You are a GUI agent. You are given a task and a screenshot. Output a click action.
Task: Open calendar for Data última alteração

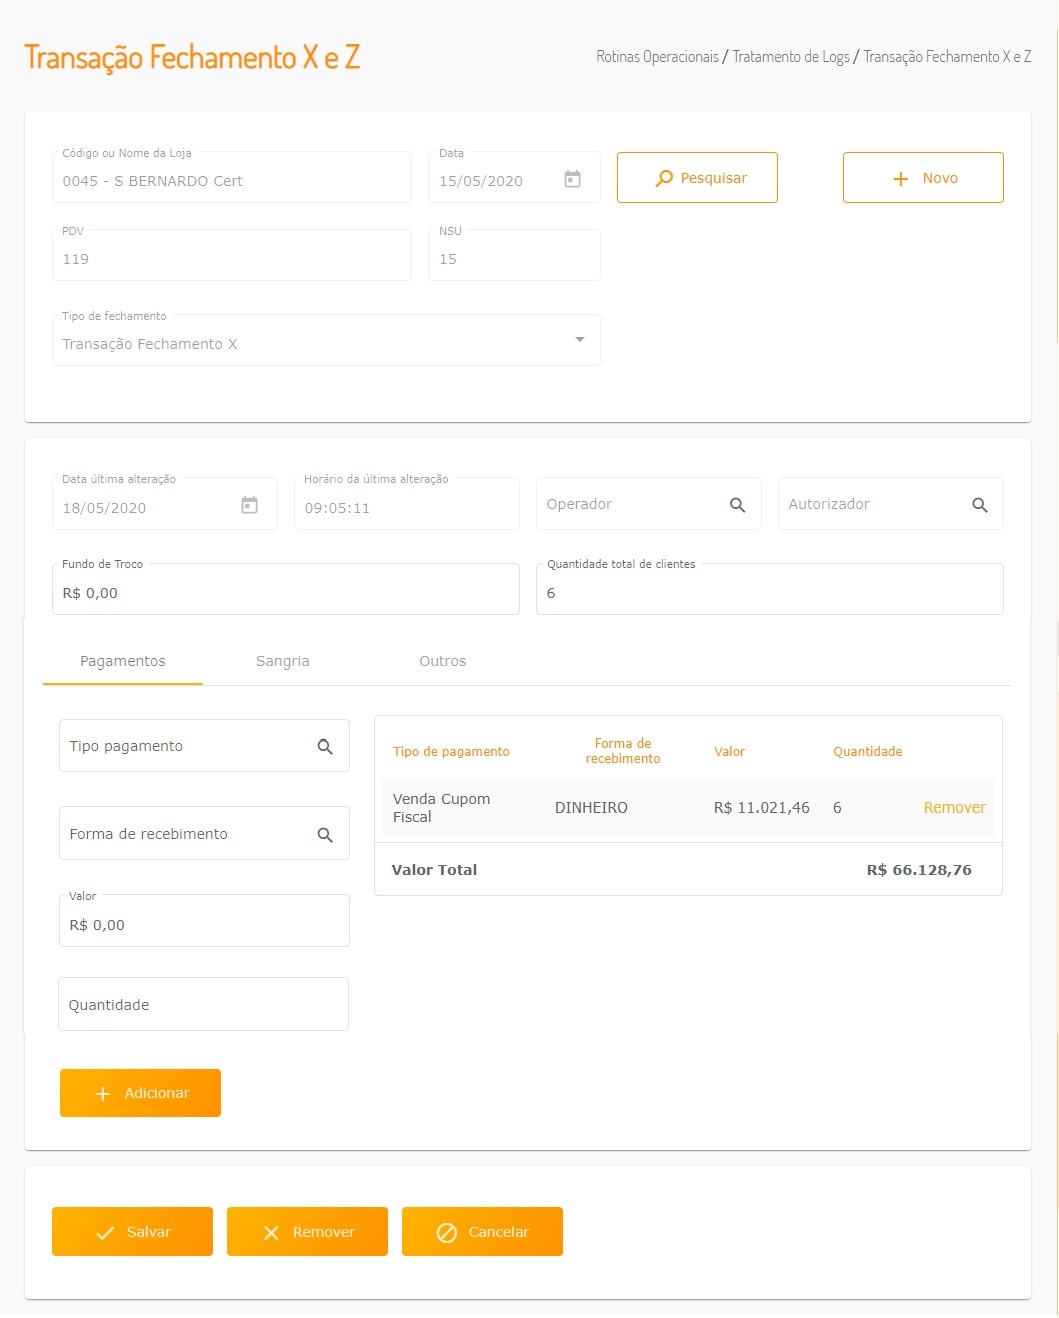click(x=250, y=506)
